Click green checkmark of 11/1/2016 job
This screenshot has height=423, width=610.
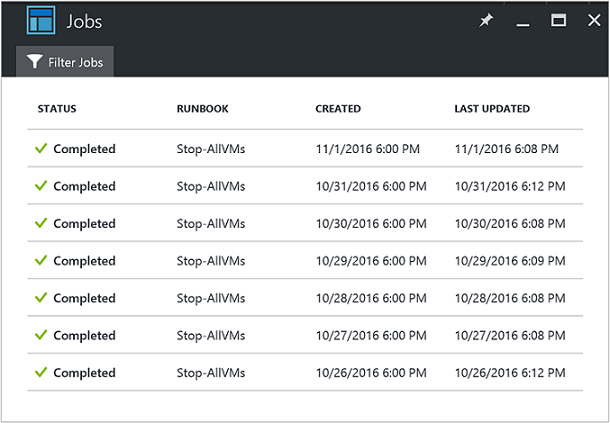coord(41,149)
